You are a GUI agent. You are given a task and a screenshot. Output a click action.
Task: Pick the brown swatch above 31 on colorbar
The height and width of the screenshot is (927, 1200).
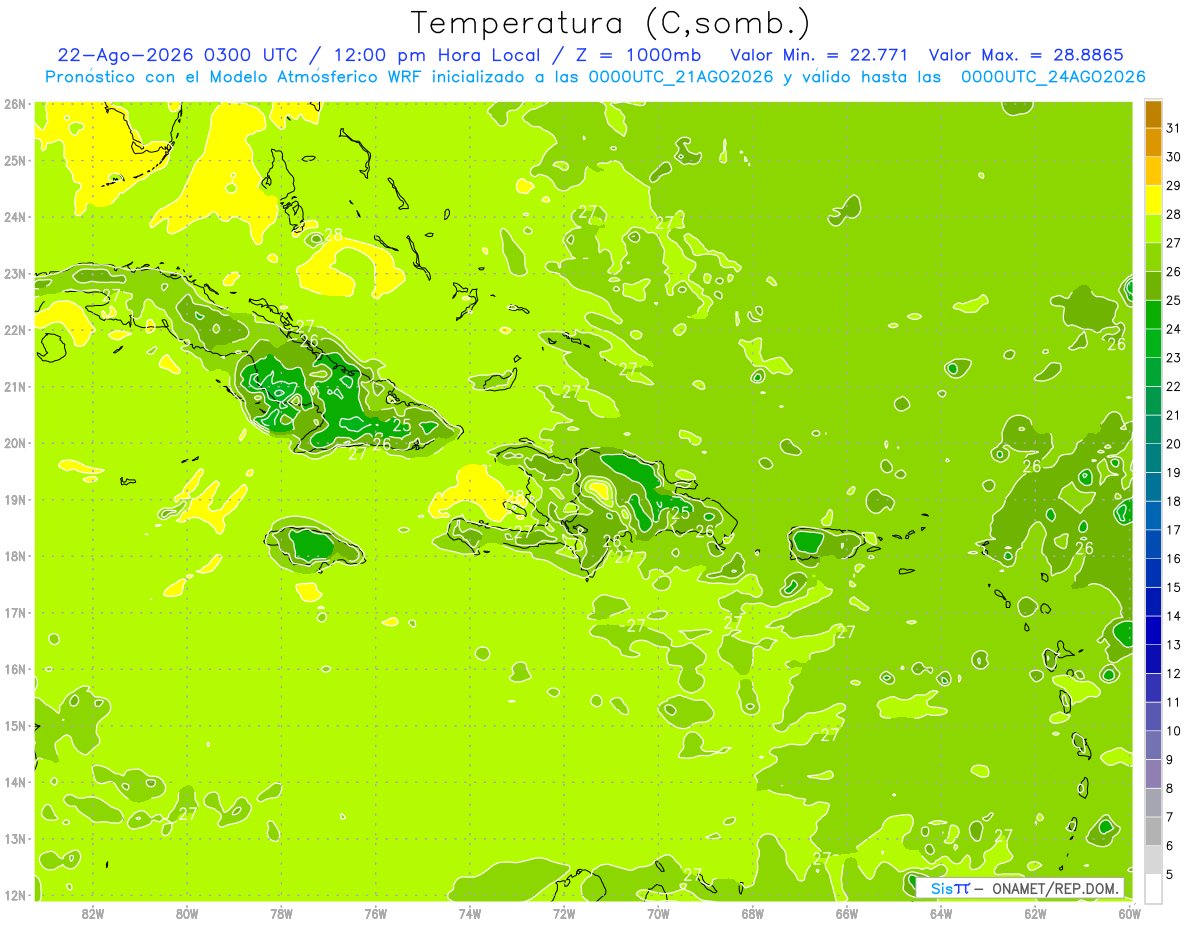tap(1153, 115)
